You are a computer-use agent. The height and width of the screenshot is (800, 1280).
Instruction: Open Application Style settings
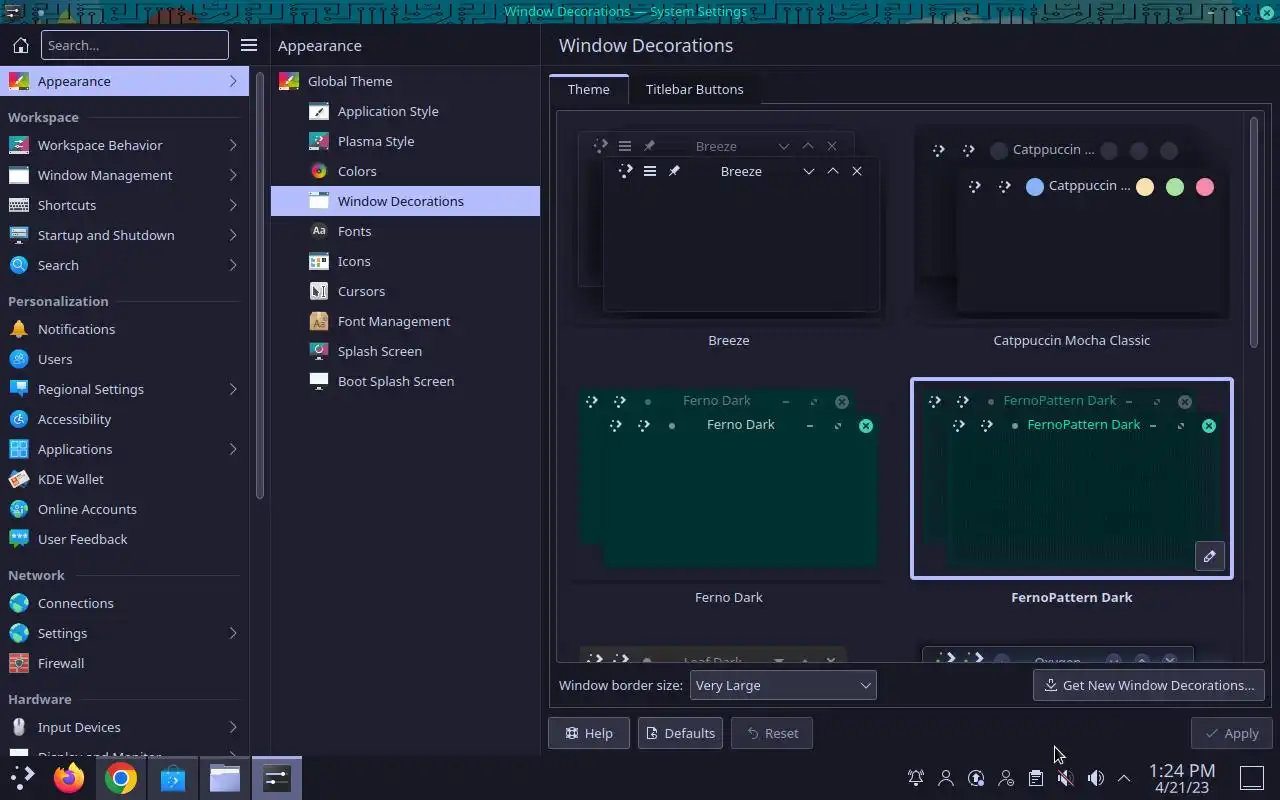pos(405,111)
